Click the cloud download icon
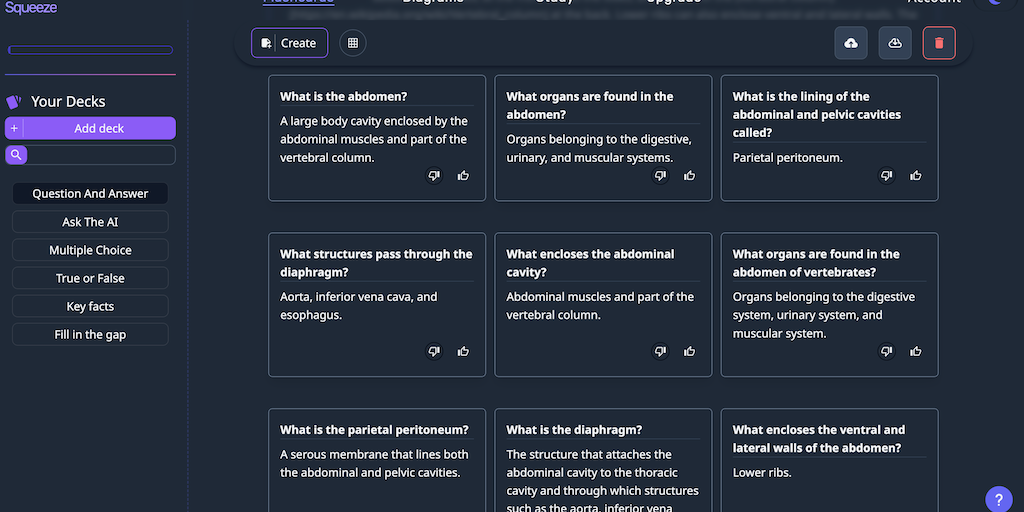 (895, 43)
